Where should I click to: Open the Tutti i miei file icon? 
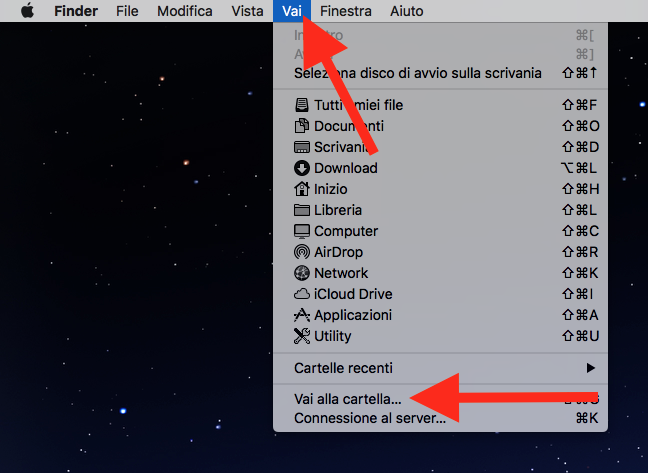point(302,105)
